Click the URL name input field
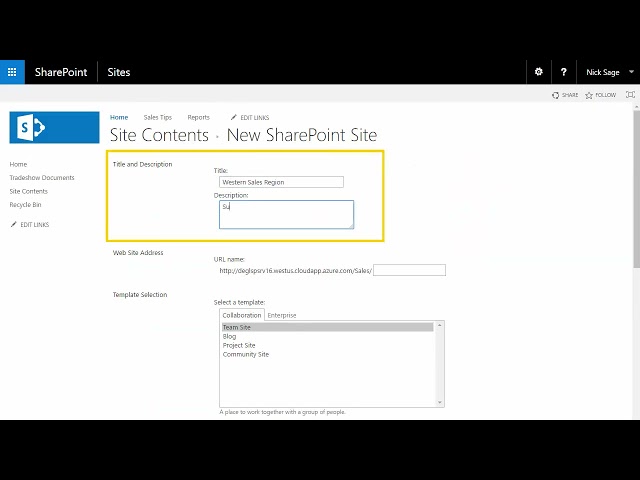This screenshot has height=480, width=640. point(409,270)
